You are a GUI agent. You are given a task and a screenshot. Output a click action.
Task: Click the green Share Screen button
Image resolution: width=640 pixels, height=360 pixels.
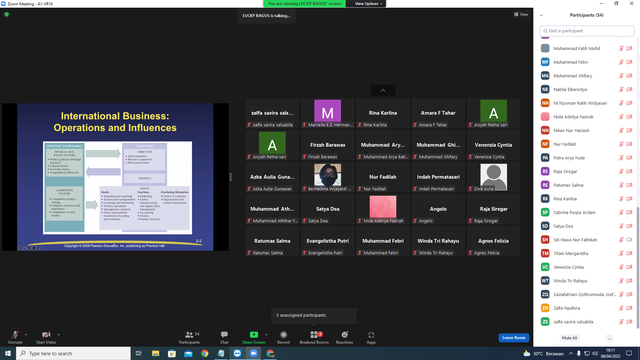tap(253, 337)
